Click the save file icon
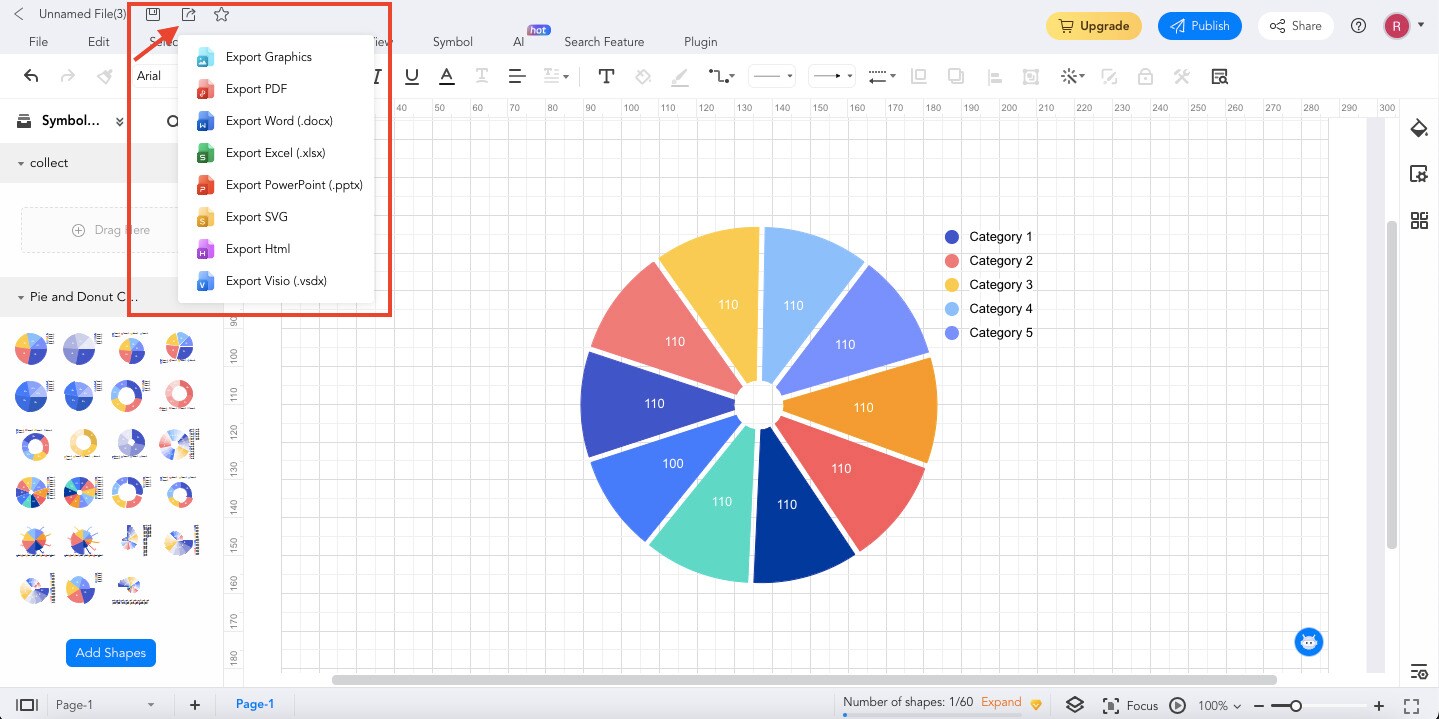Viewport: 1439px width, 719px height. 153,15
